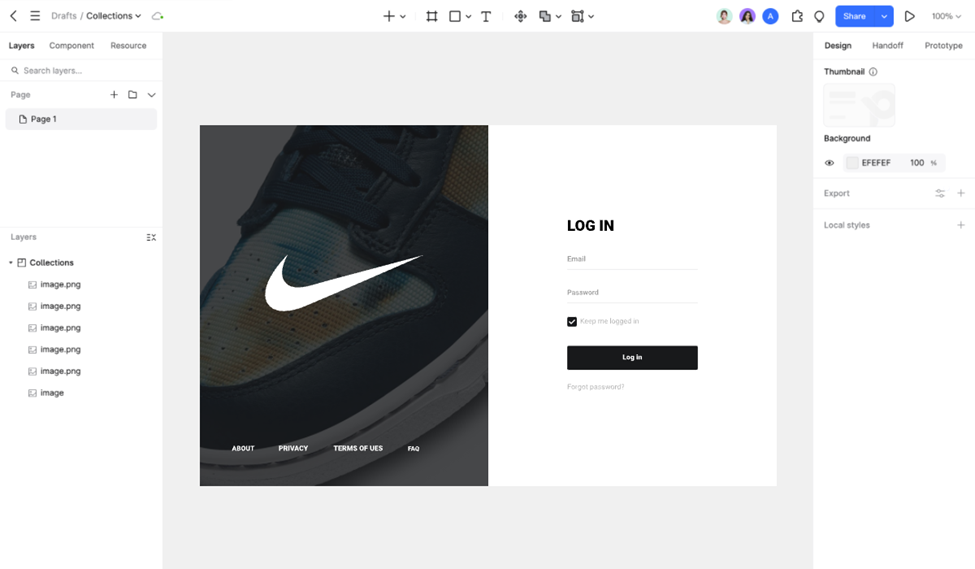Click the Share button
The image size is (975, 569).
[x=854, y=16]
